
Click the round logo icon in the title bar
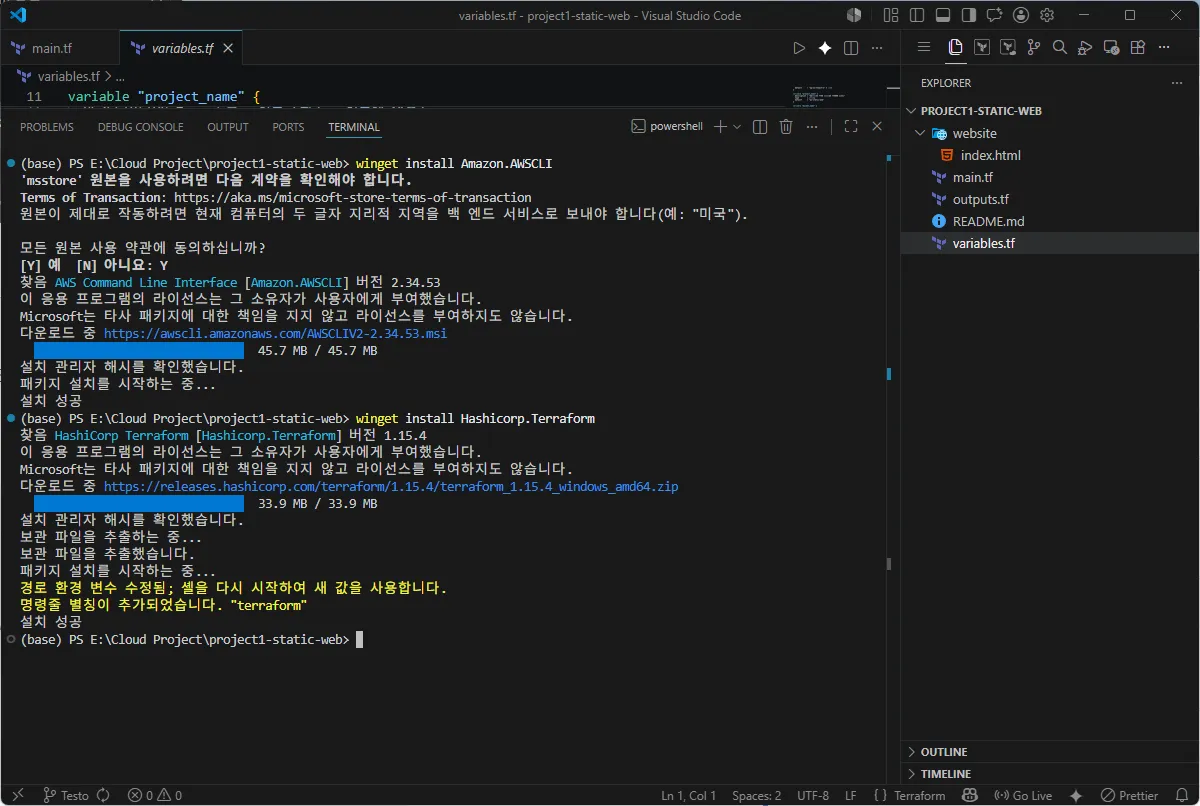point(854,15)
